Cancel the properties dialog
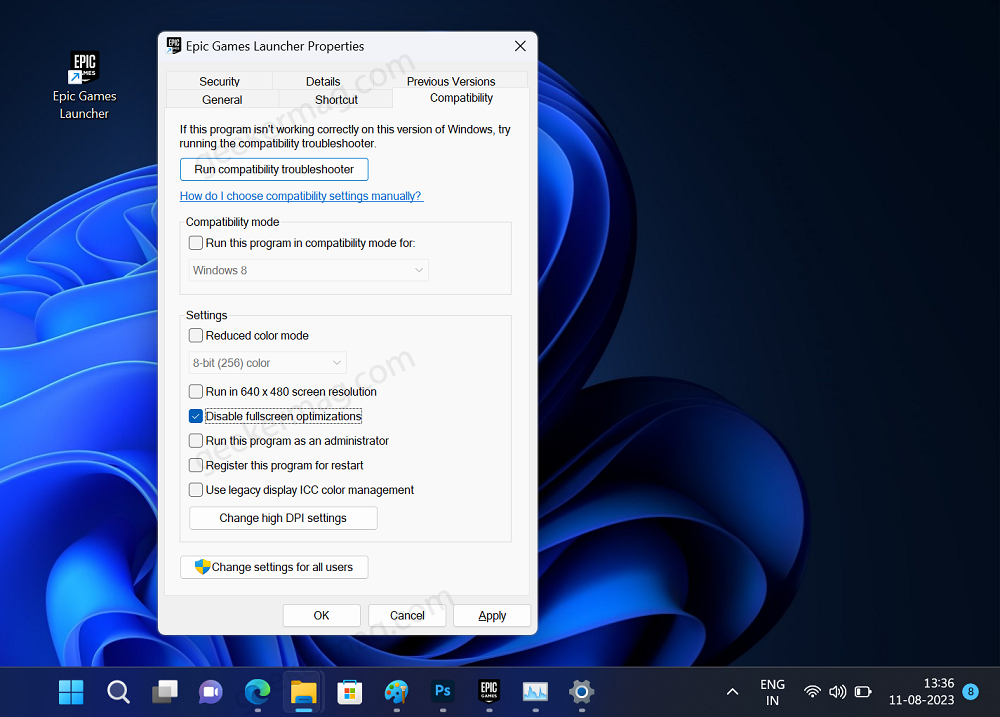This screenshot has width=1000, height=717. (407, 616)
